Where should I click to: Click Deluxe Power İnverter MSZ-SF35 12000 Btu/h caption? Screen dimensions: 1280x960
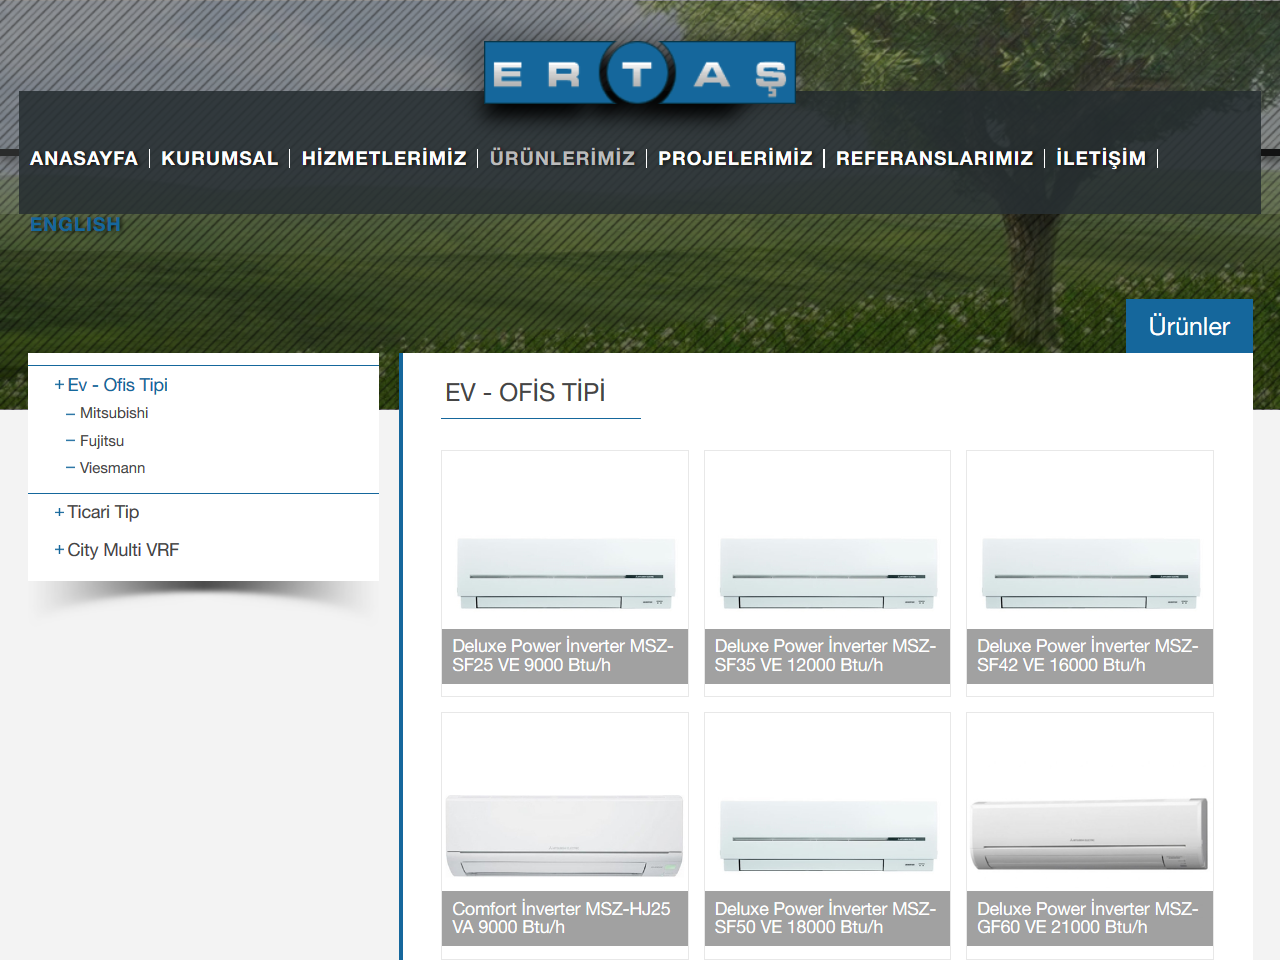click(827, 656)
